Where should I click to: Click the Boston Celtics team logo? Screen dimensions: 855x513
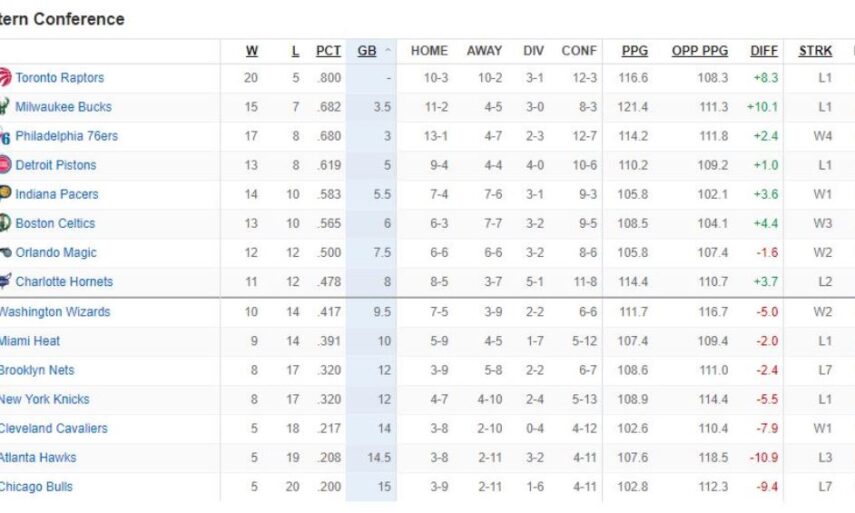pos(5,223)
